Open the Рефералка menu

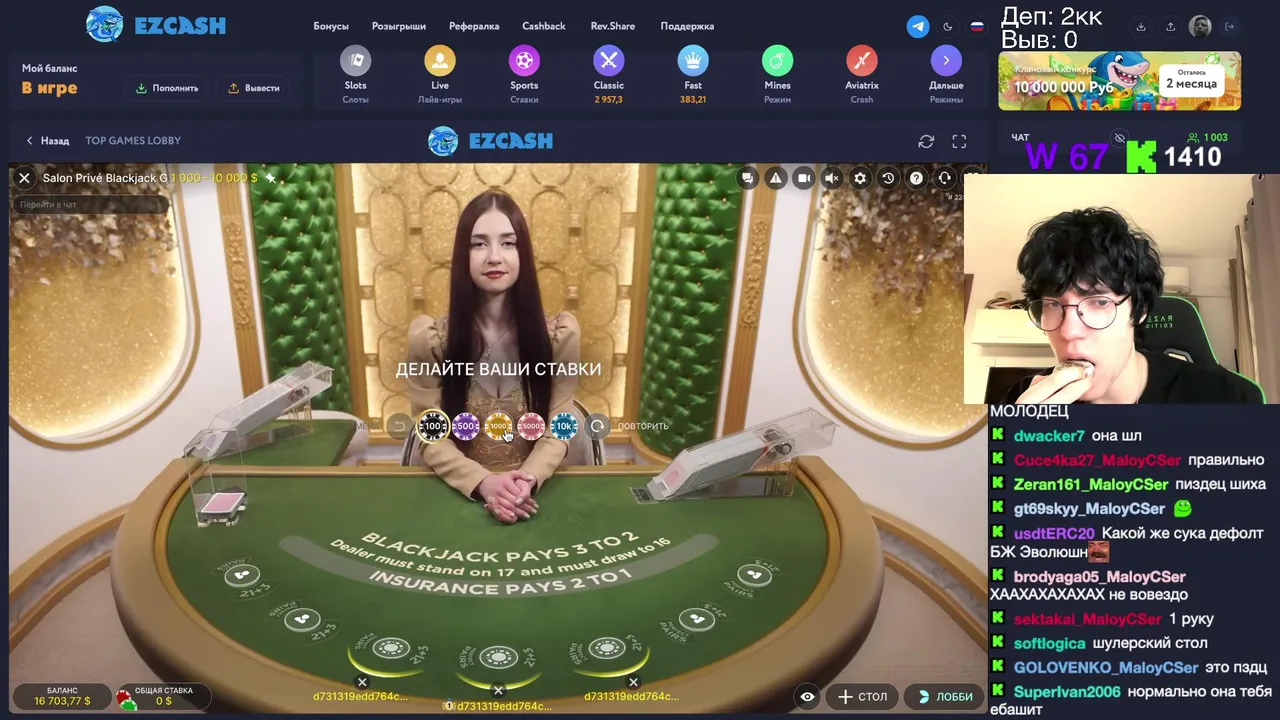[x=474, y=26]
